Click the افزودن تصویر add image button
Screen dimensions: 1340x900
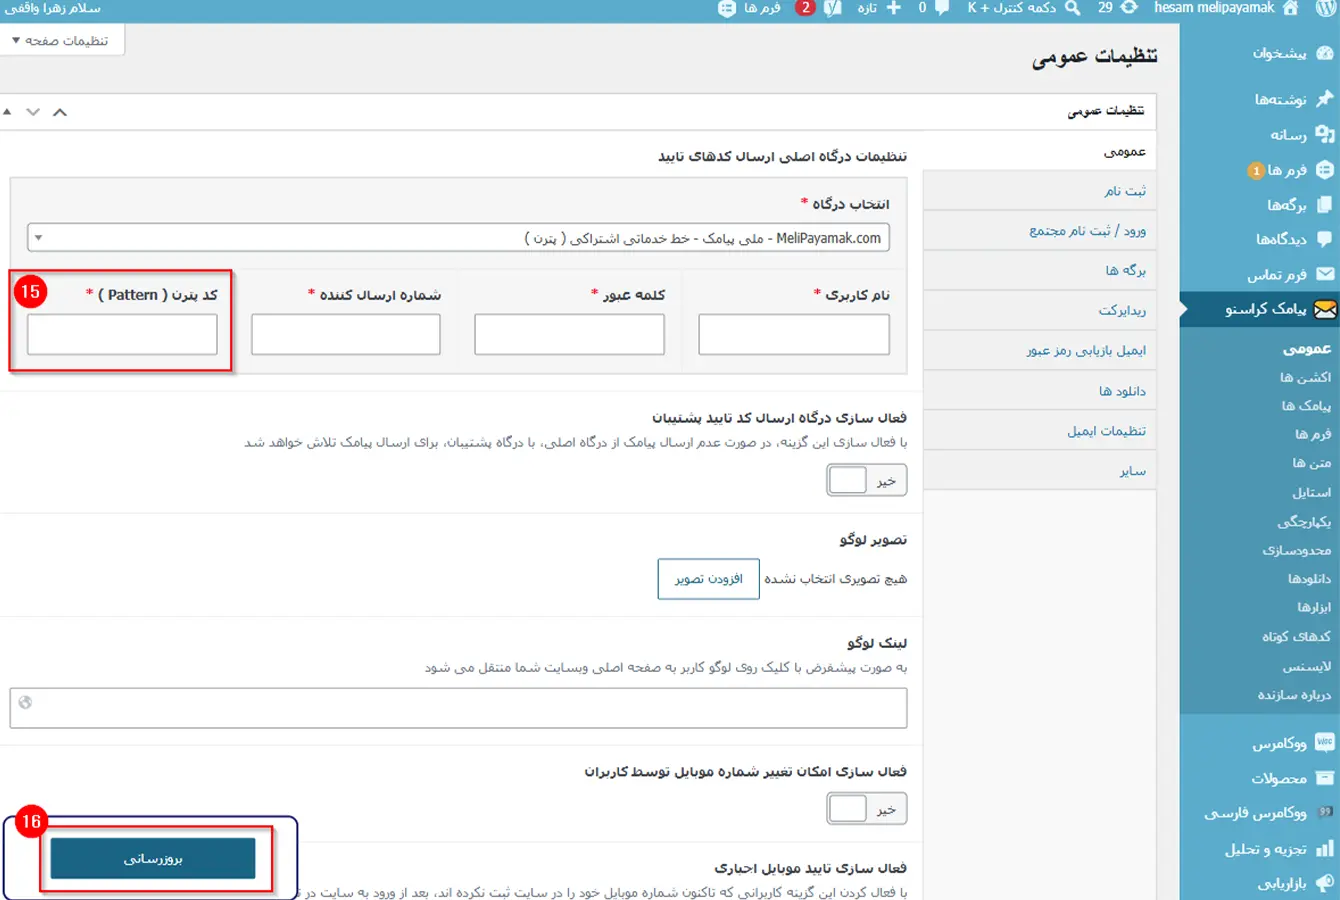pyautogui.click(x=708, y=579)
